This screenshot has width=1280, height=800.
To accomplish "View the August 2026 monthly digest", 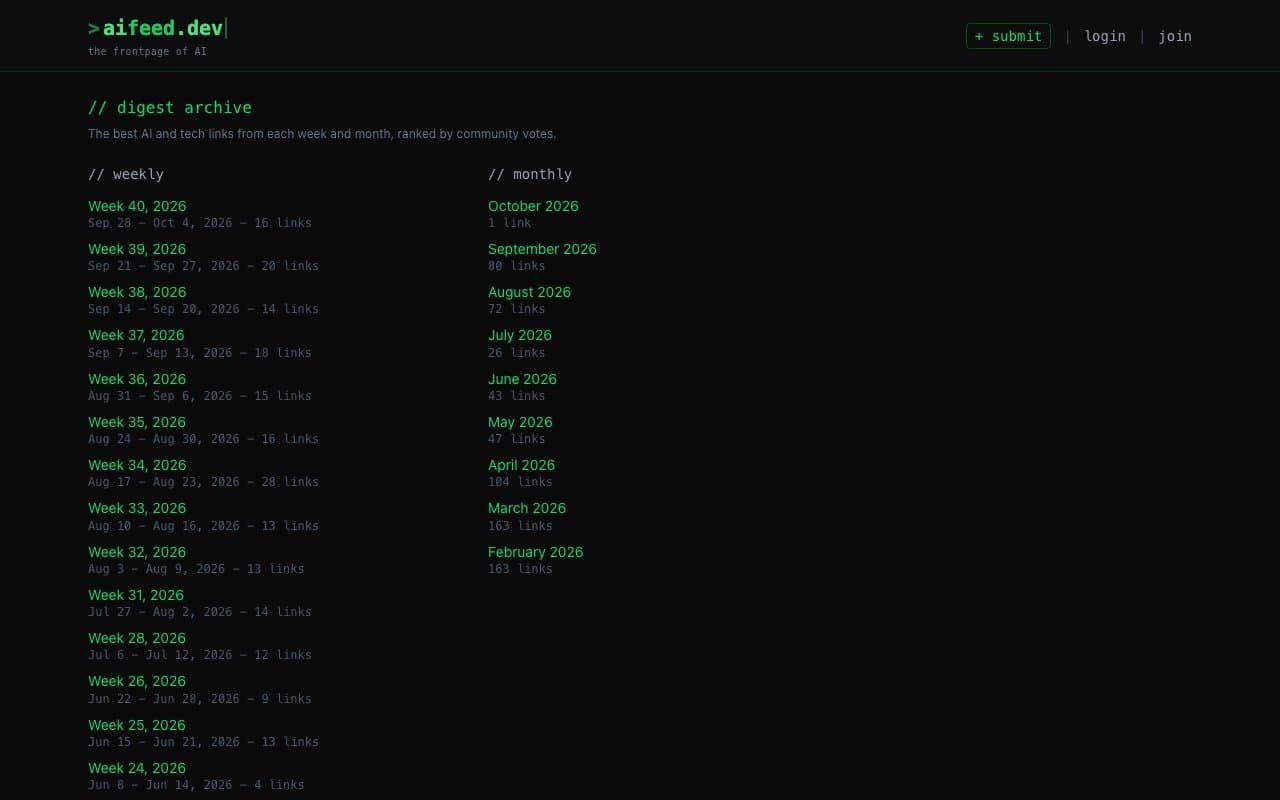I will point(529,292).
